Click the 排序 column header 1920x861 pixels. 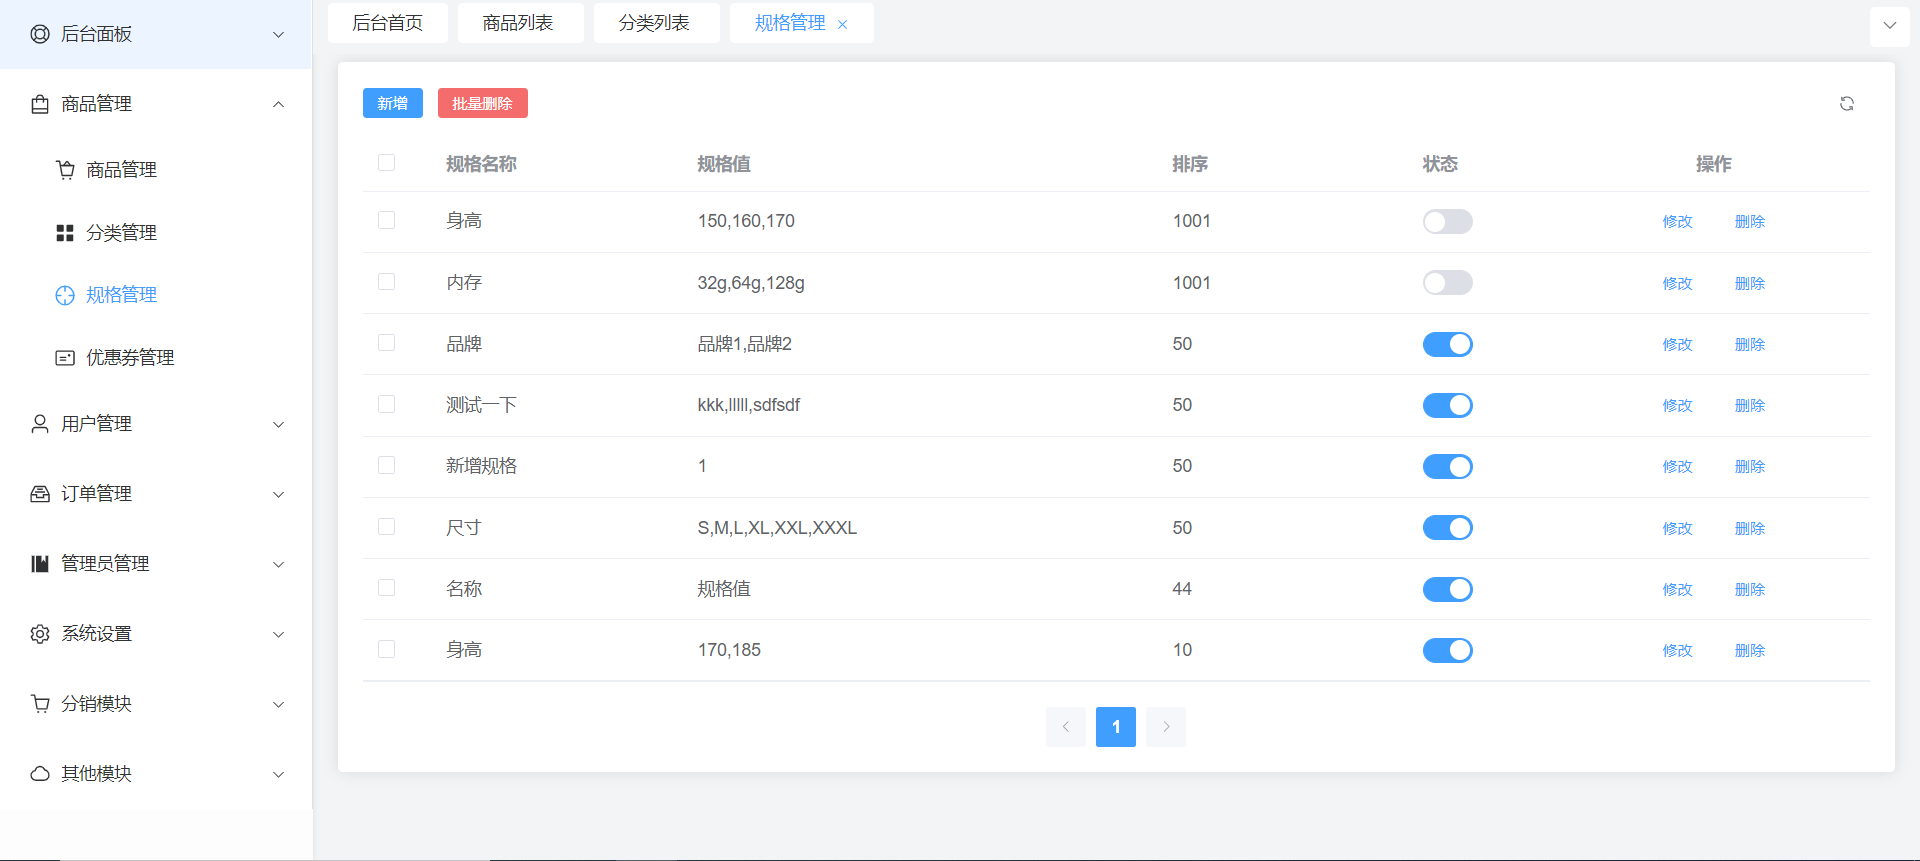click(x=1190, y=164)
